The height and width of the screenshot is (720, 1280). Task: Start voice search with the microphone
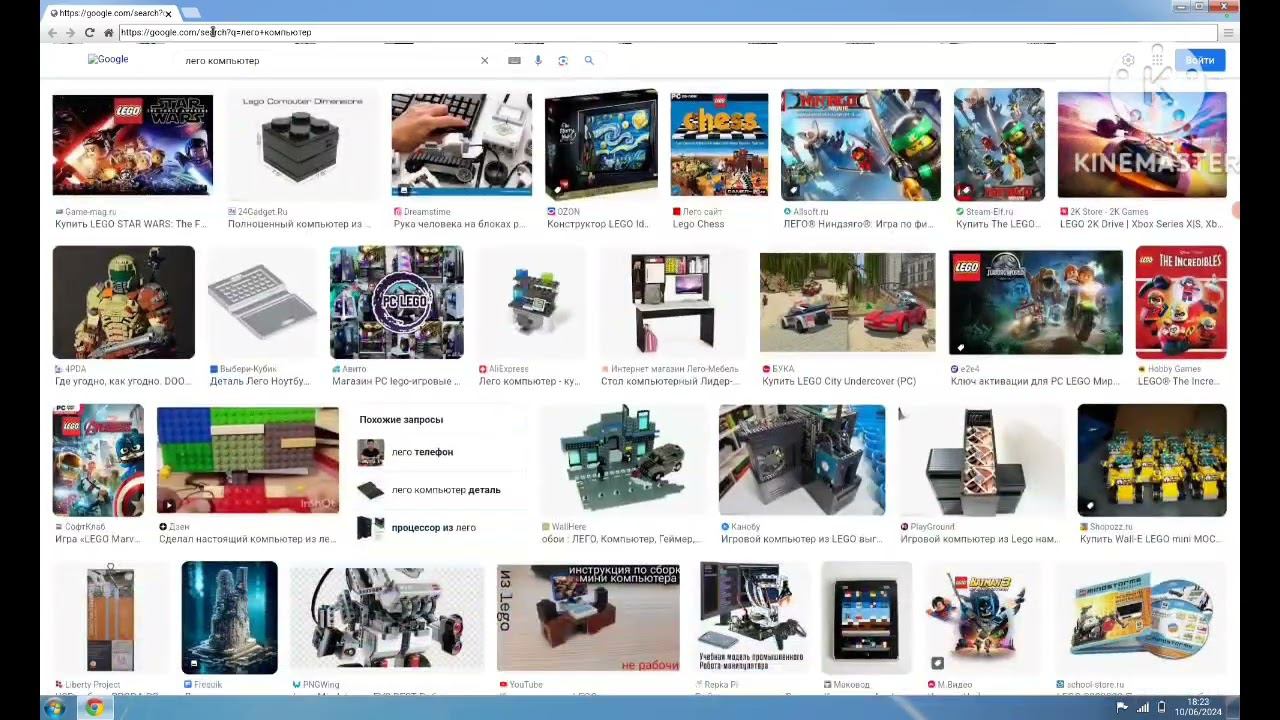click(x=538, y=61)
